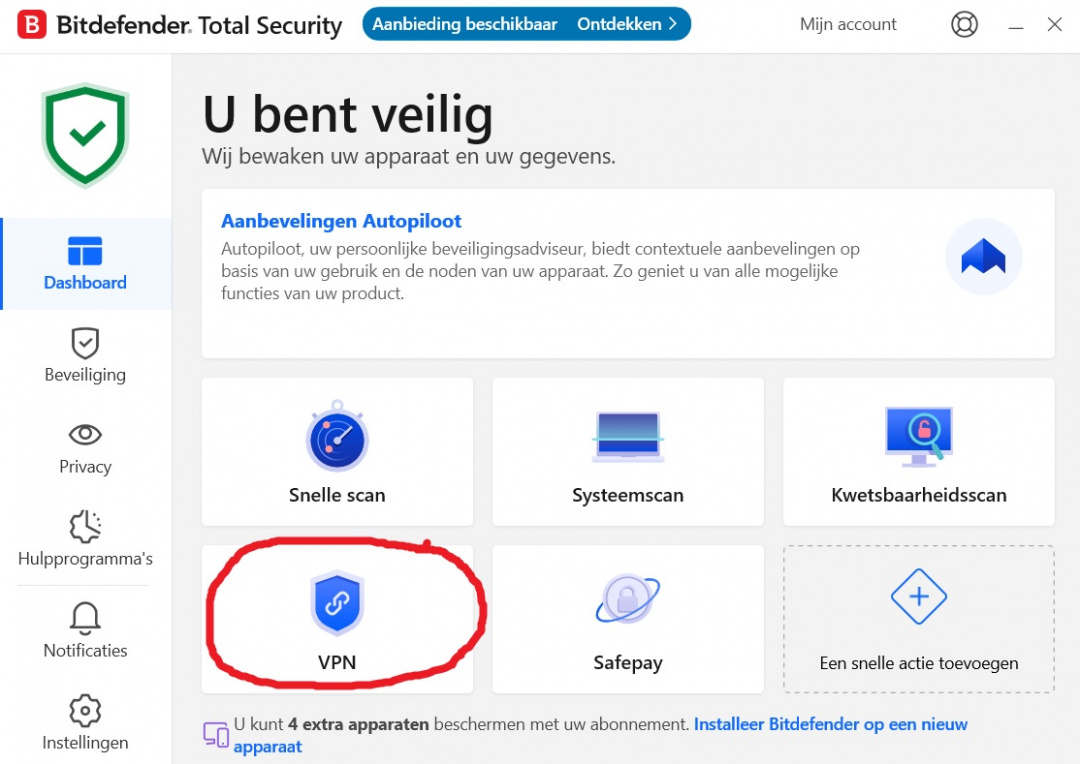Click Aanbevelingen Autopiloot heading link
The image size is (1080, 764).
click(341, 221)
